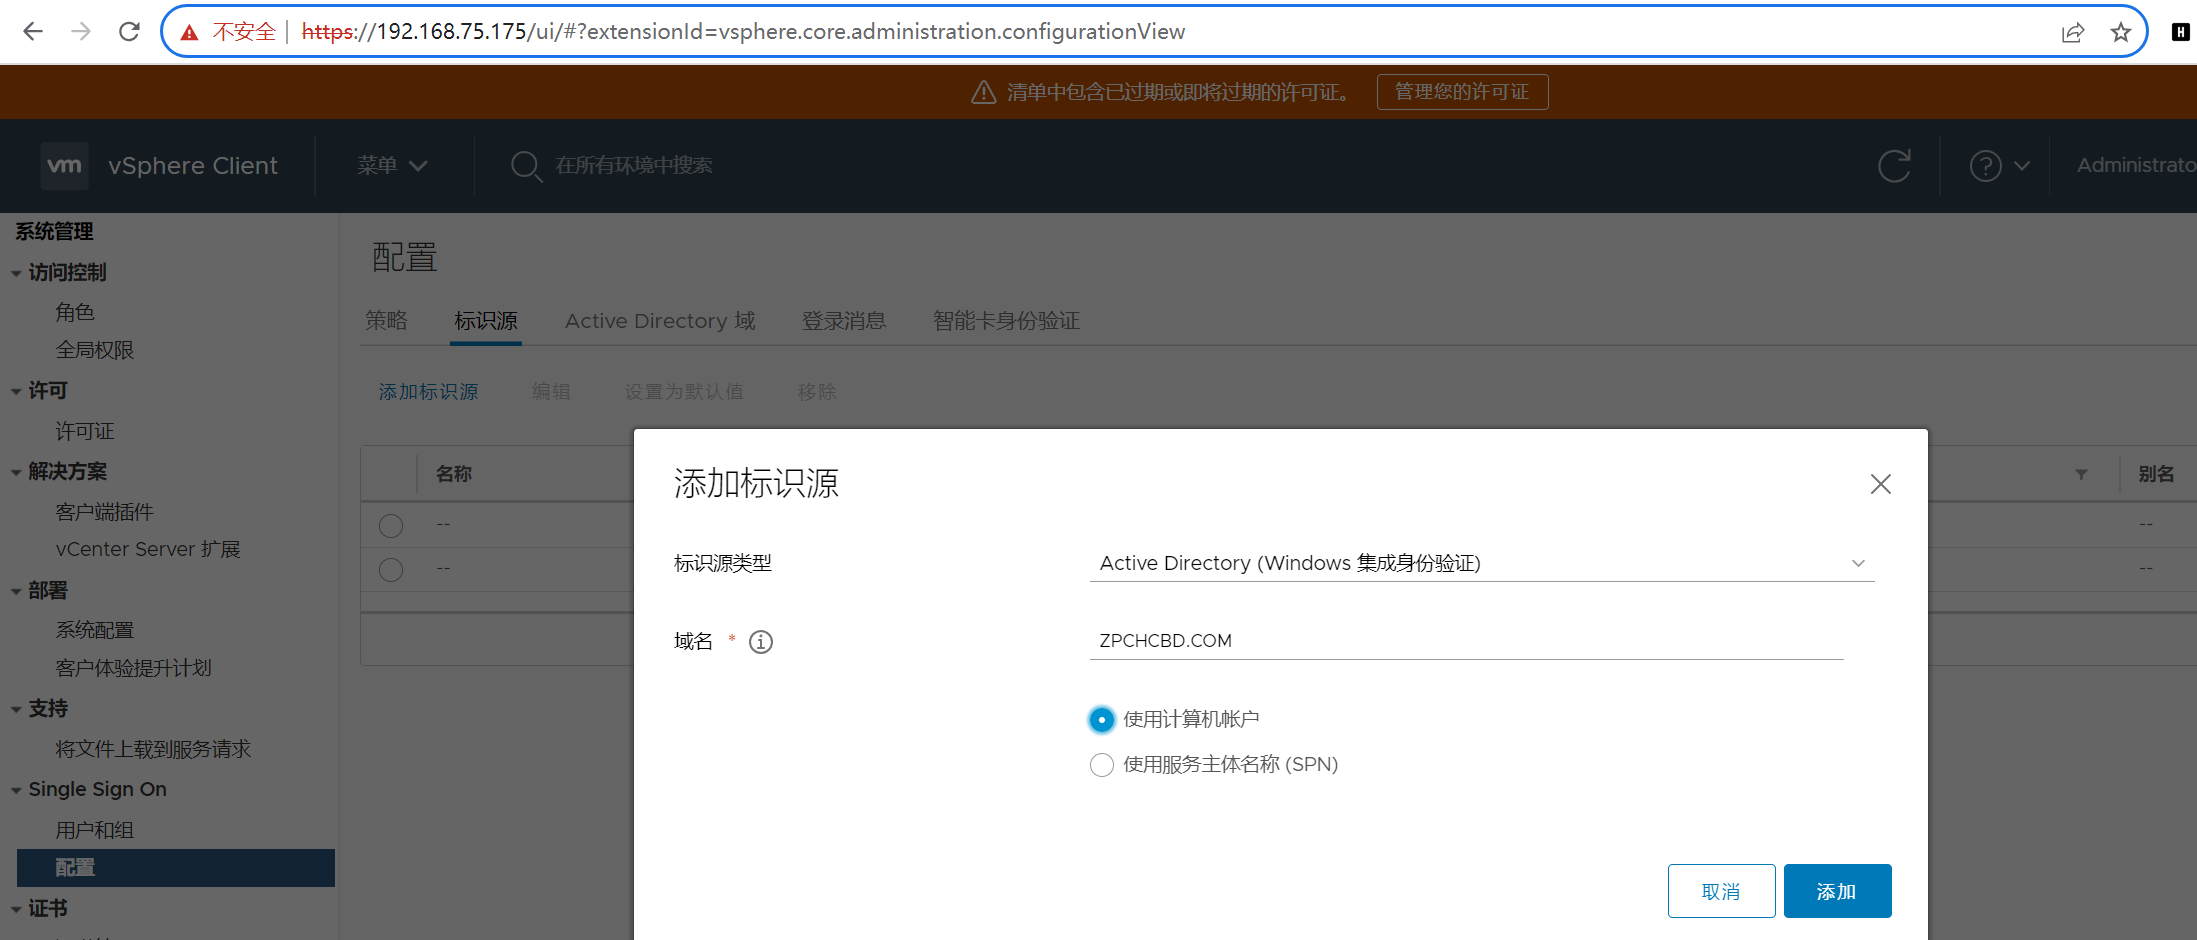
Task: Click the 设置为默认值 action
Action: pyautogui.click(x=684, y=392)
